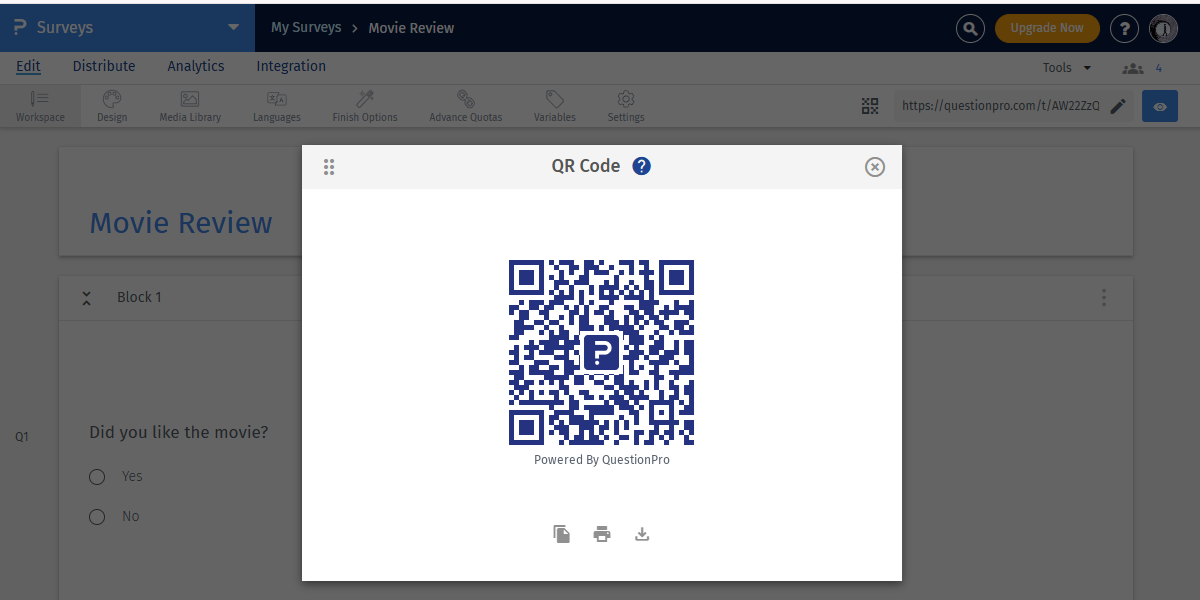Select the No radio option

tap(97, 517)
